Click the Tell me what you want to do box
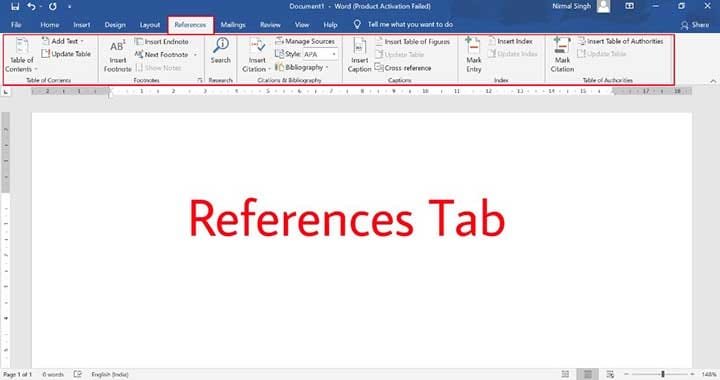Viewport: 720px width, 380px height. click(x=410, y=24)
